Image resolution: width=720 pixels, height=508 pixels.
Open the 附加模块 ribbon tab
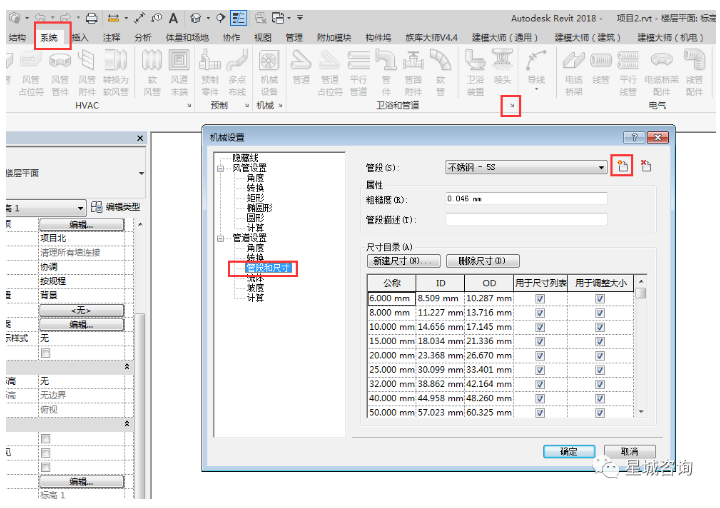(x=334, y=37)
